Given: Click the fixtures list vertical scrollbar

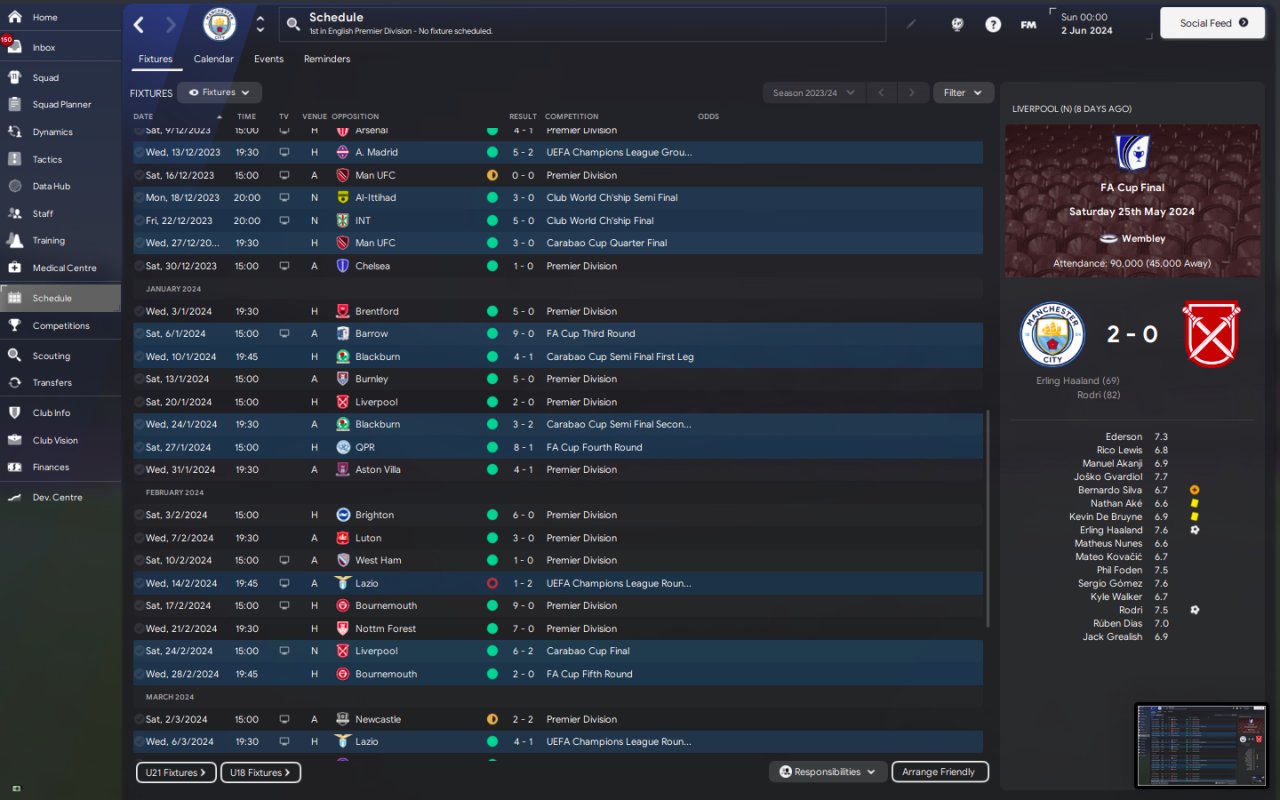Looking at the screenshot, I should tap(988, 518).
